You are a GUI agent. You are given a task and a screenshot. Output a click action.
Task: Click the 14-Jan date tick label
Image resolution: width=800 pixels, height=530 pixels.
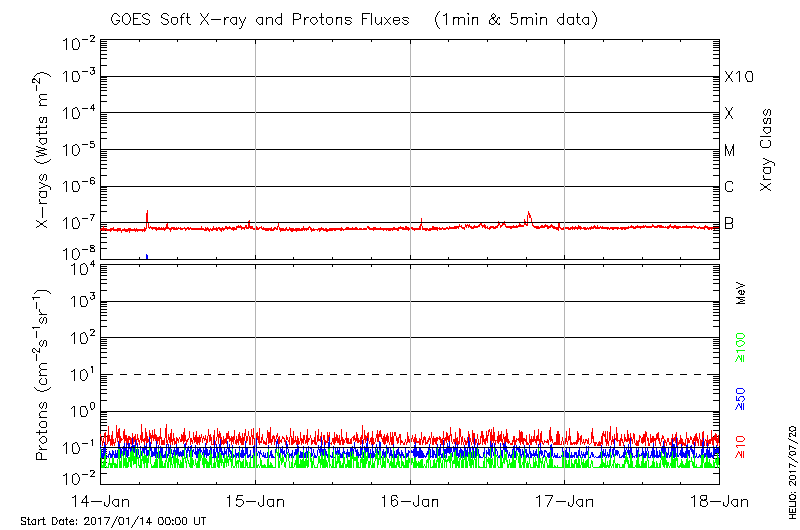click(x=101, y=501)
